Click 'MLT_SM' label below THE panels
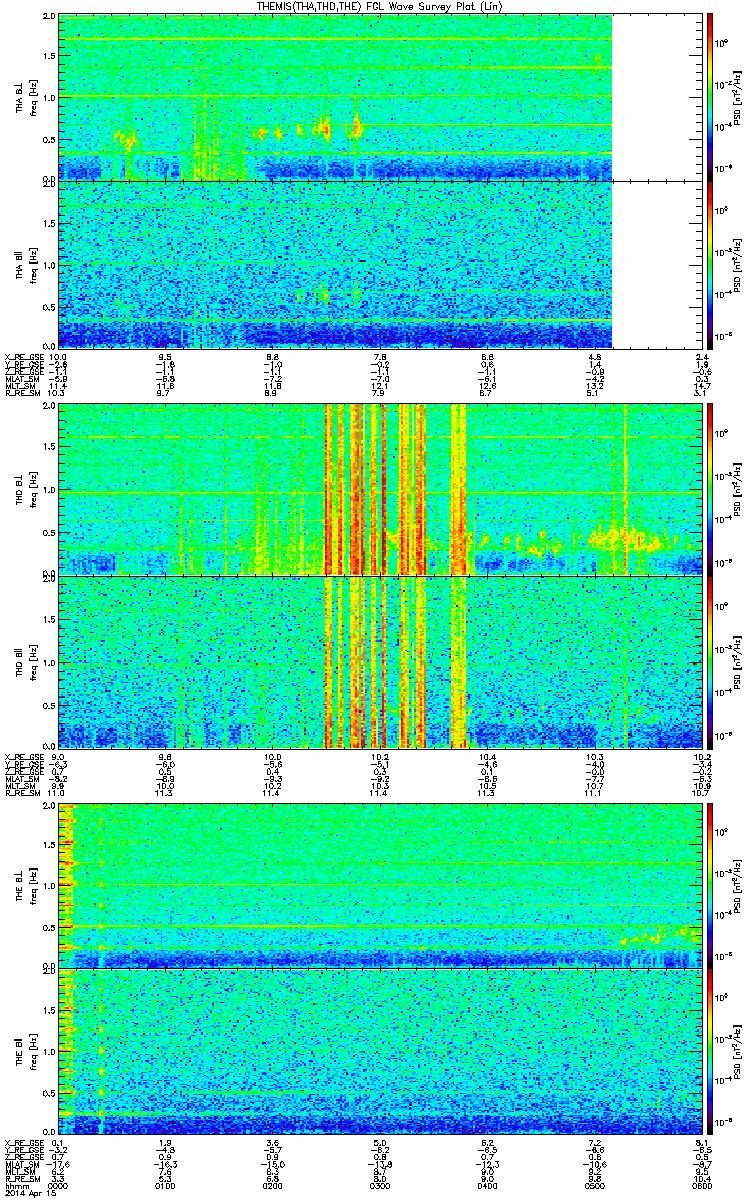This screenshot has width=750, height=1200. coord(19,1174)
